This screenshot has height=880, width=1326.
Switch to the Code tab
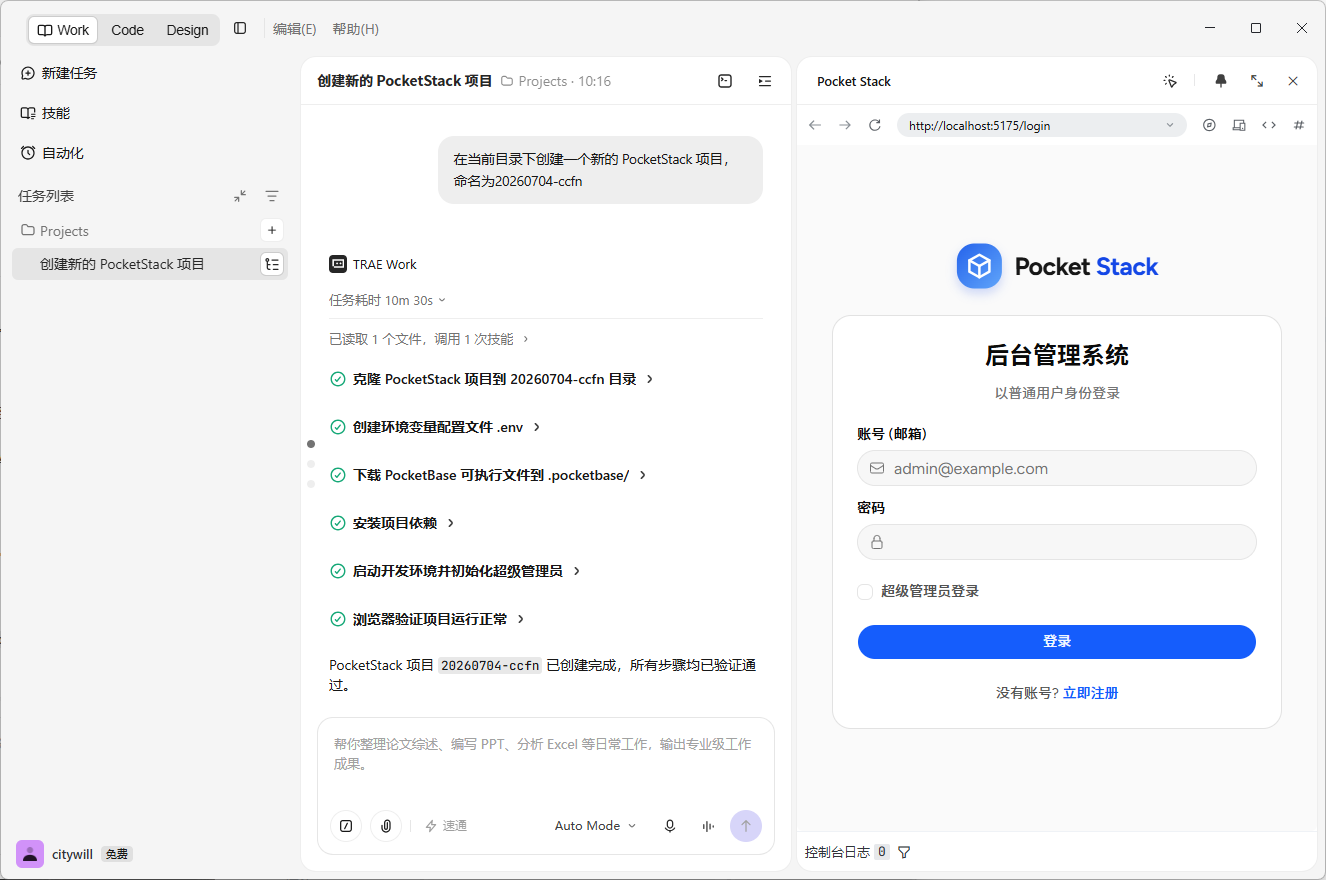(x=127, y=30)
